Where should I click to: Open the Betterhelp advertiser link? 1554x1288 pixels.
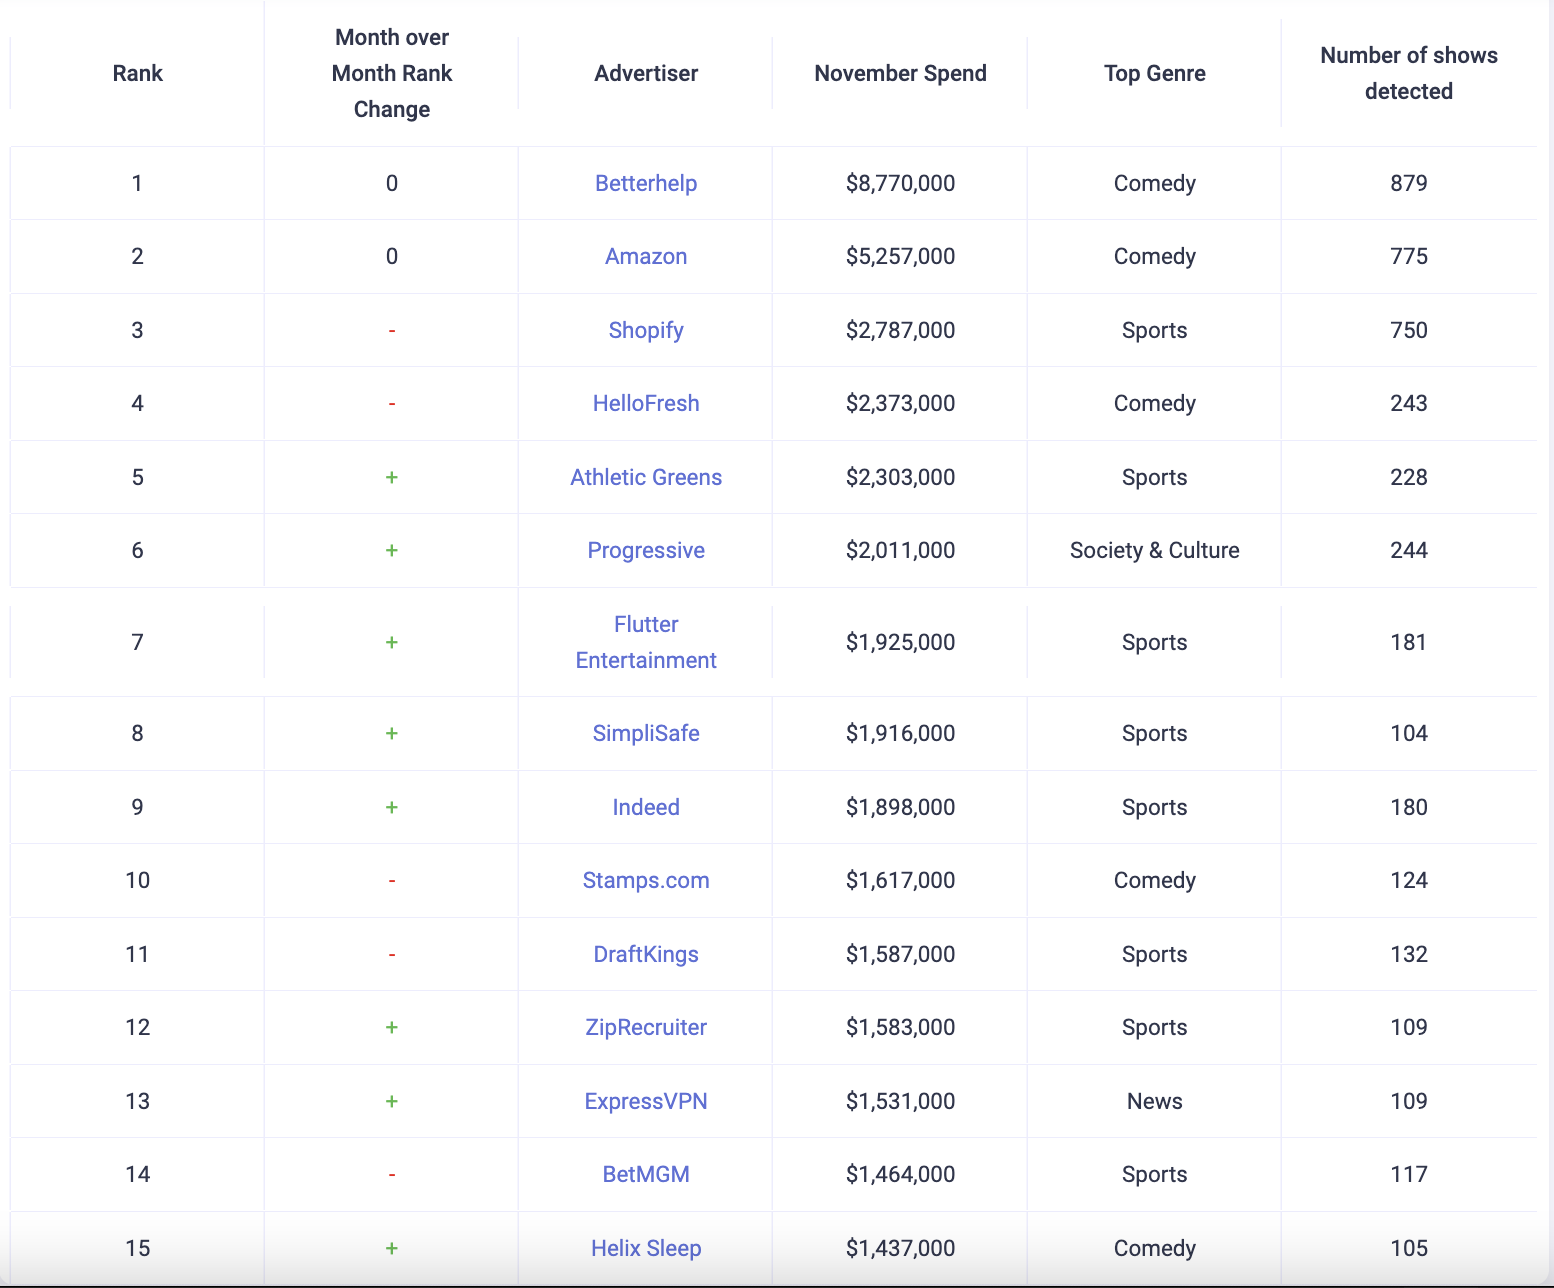646,183
